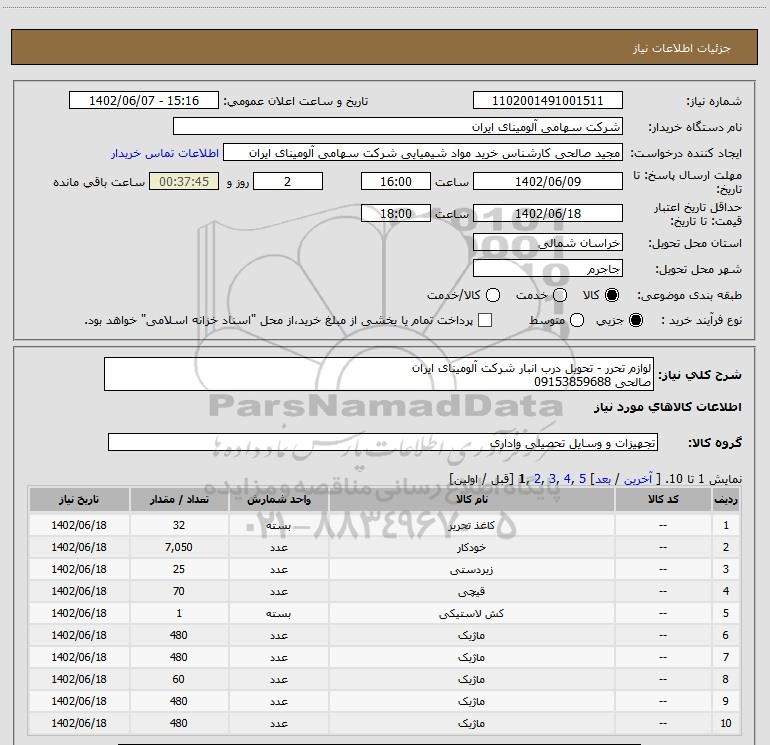Go to pagination page 3

tap(552, 478)
